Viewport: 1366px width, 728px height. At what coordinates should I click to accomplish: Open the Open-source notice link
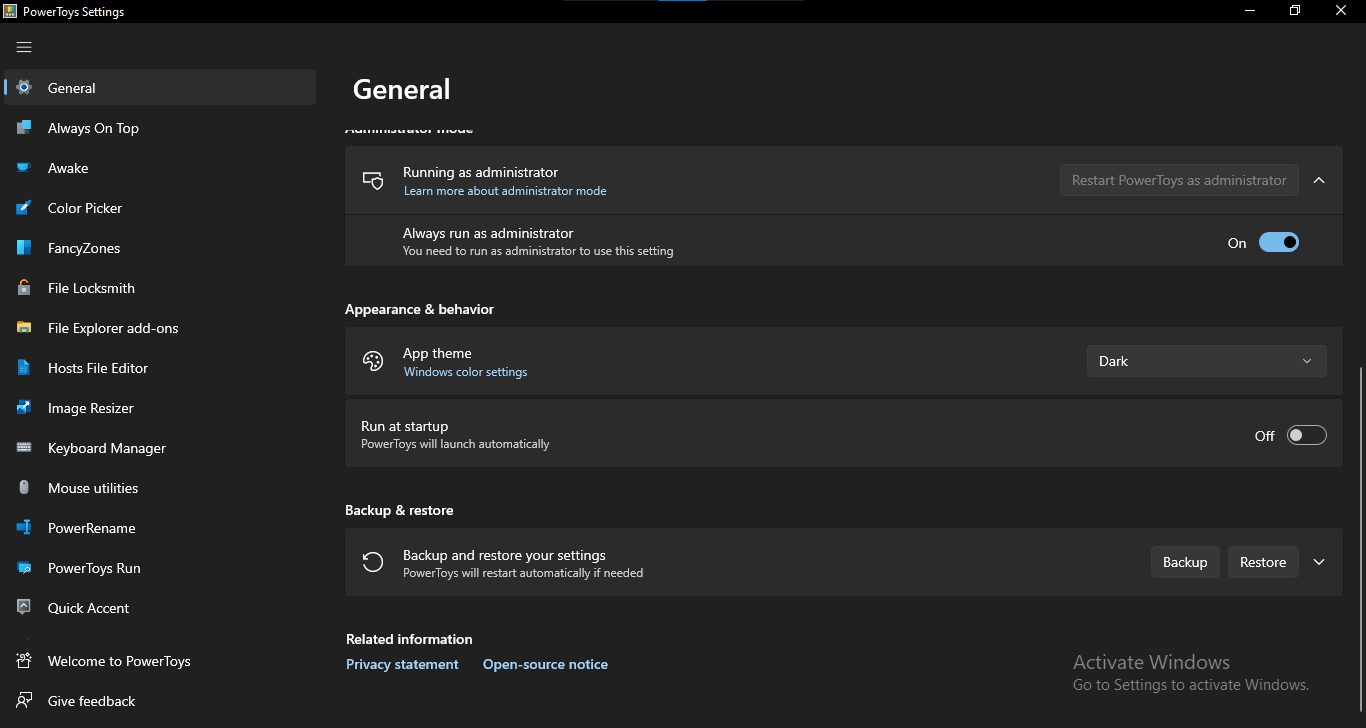[545, 664]
